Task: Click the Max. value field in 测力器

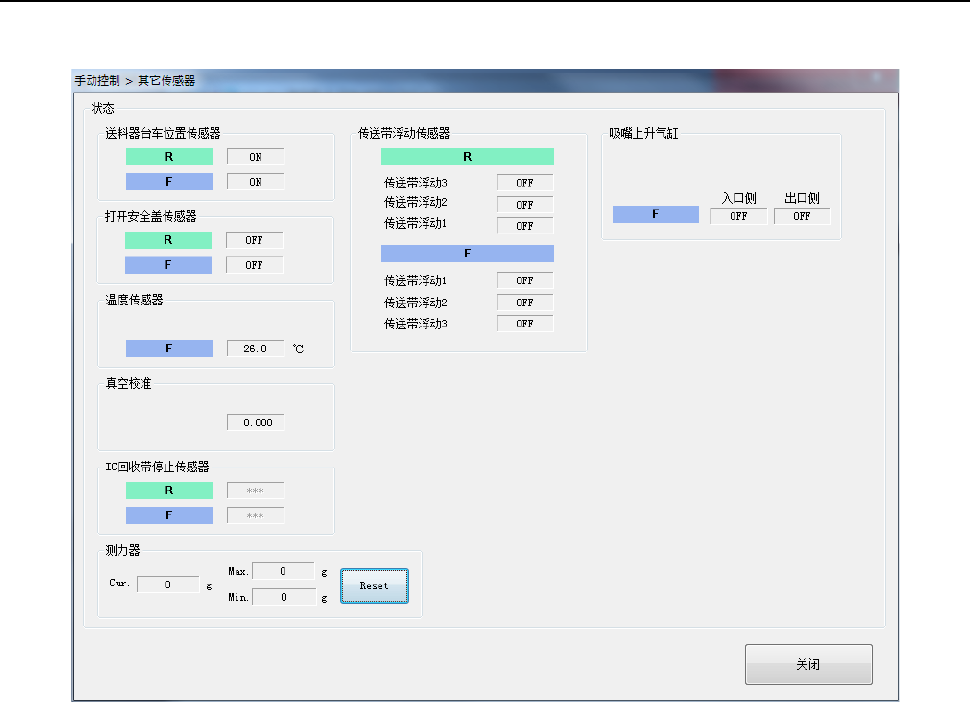Action: point(283,571)
